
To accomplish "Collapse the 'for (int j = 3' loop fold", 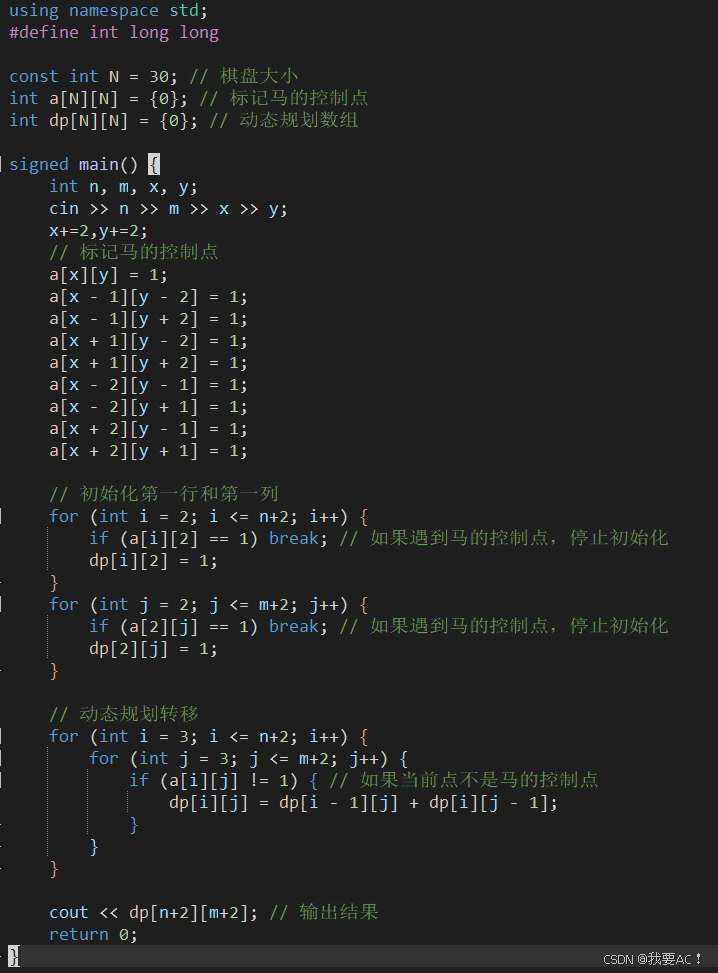I will pos(1,758).
